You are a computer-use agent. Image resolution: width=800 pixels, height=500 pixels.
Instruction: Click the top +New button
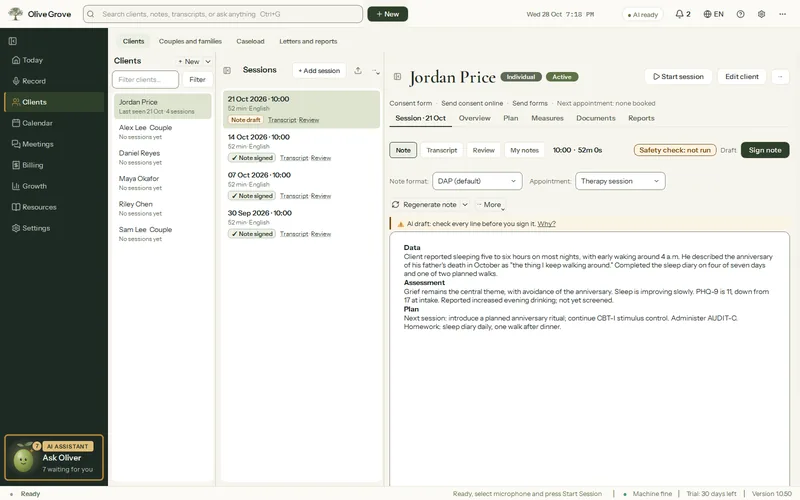coord(387,14)
